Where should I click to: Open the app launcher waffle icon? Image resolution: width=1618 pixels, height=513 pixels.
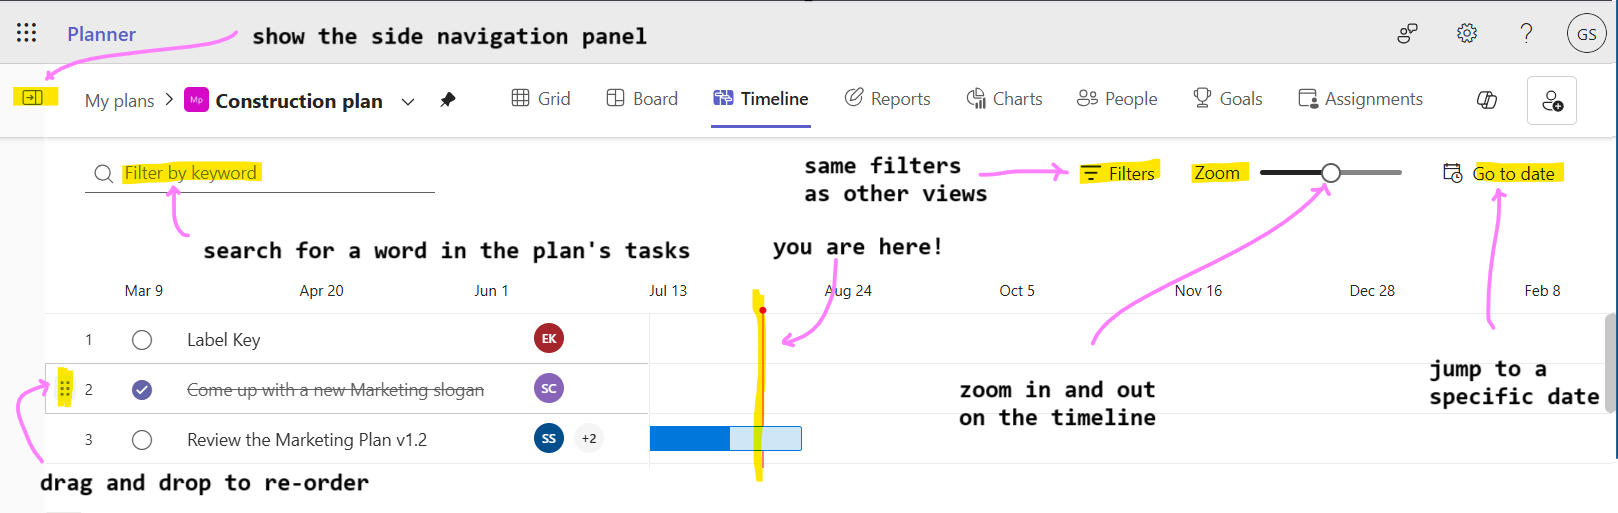(x=27, y=33)
